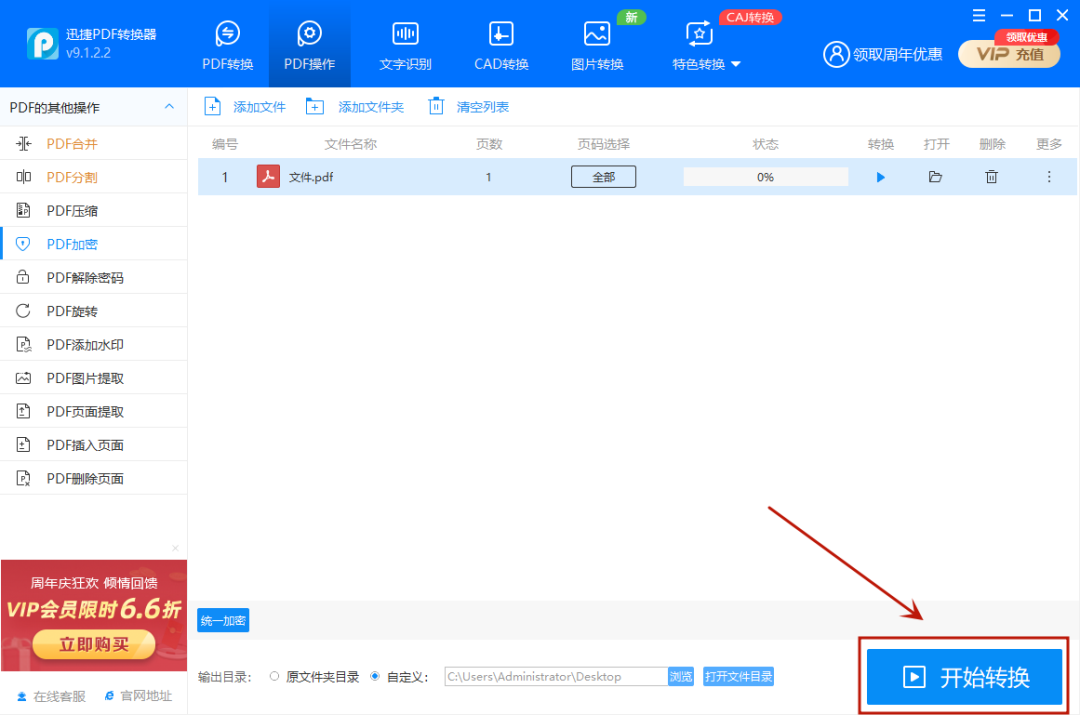
Task: Click the 添加文件夹 toolbar button
Action: click(355, 107)
